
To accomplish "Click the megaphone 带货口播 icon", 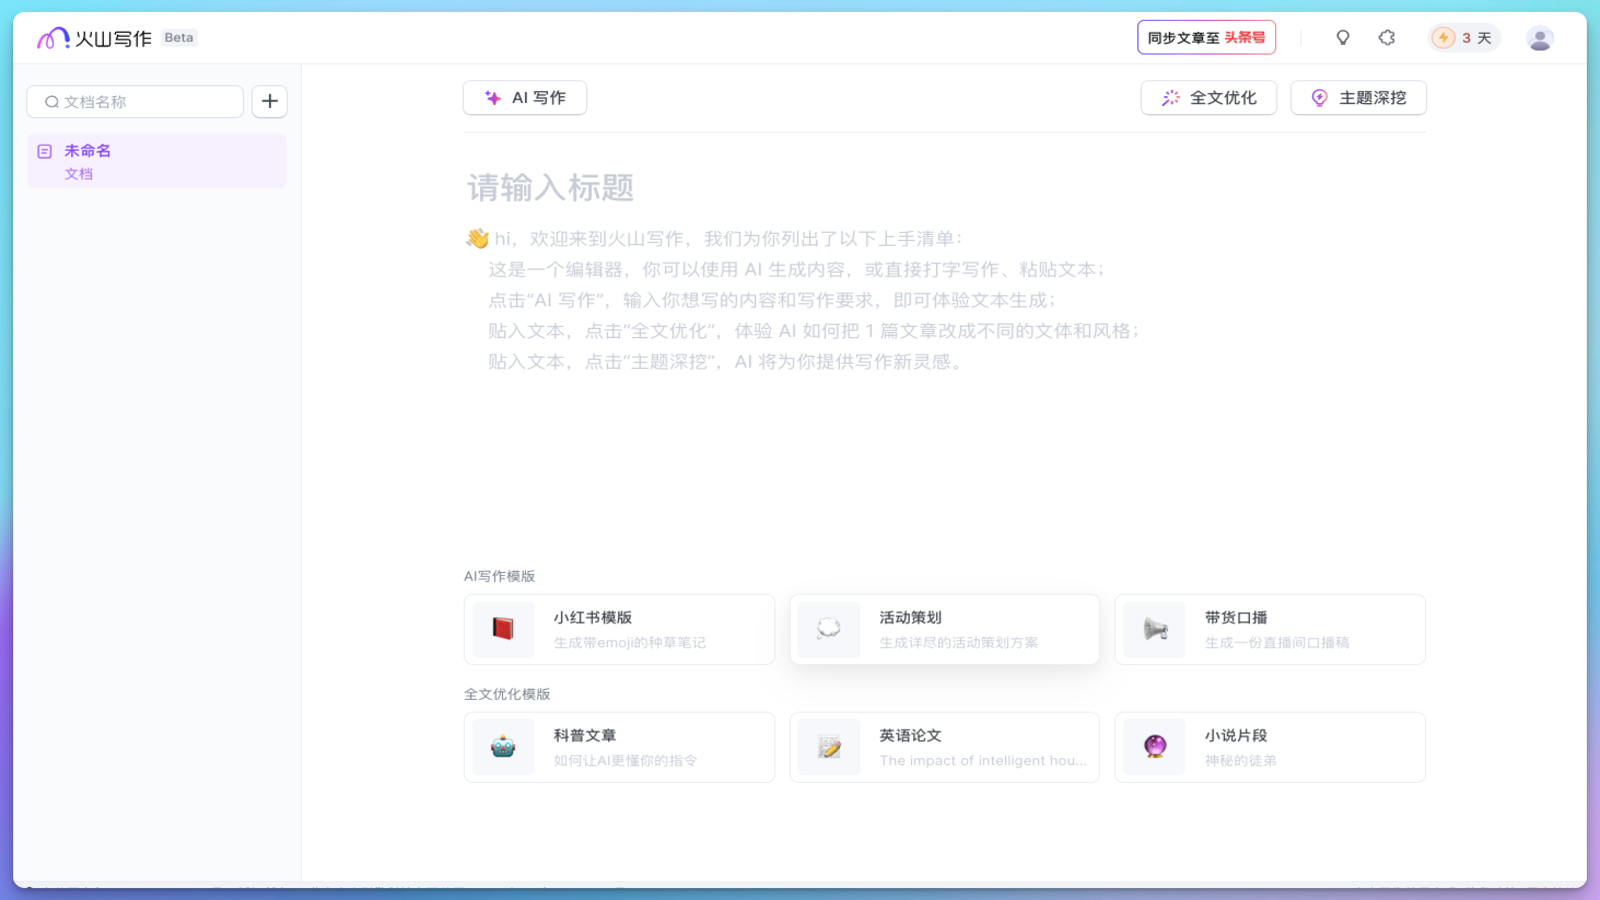I will tap(1155, 629).
